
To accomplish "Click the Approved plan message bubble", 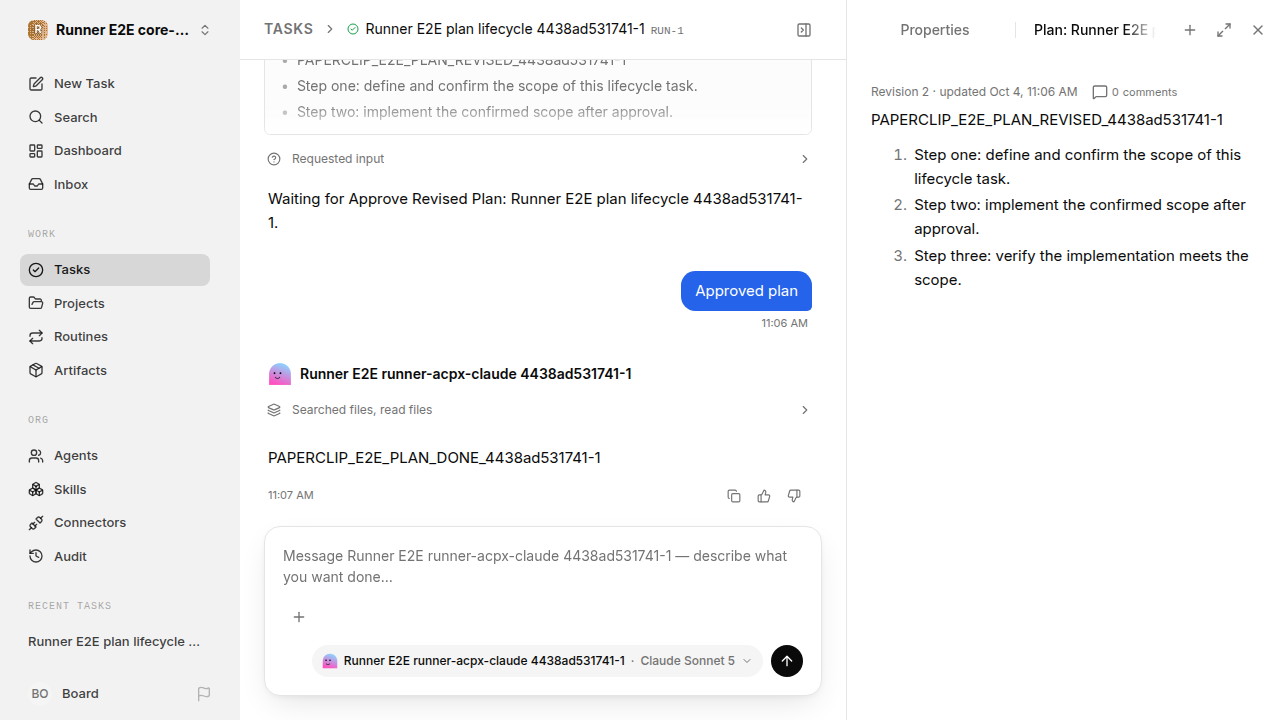I will [x=746, y=291].
